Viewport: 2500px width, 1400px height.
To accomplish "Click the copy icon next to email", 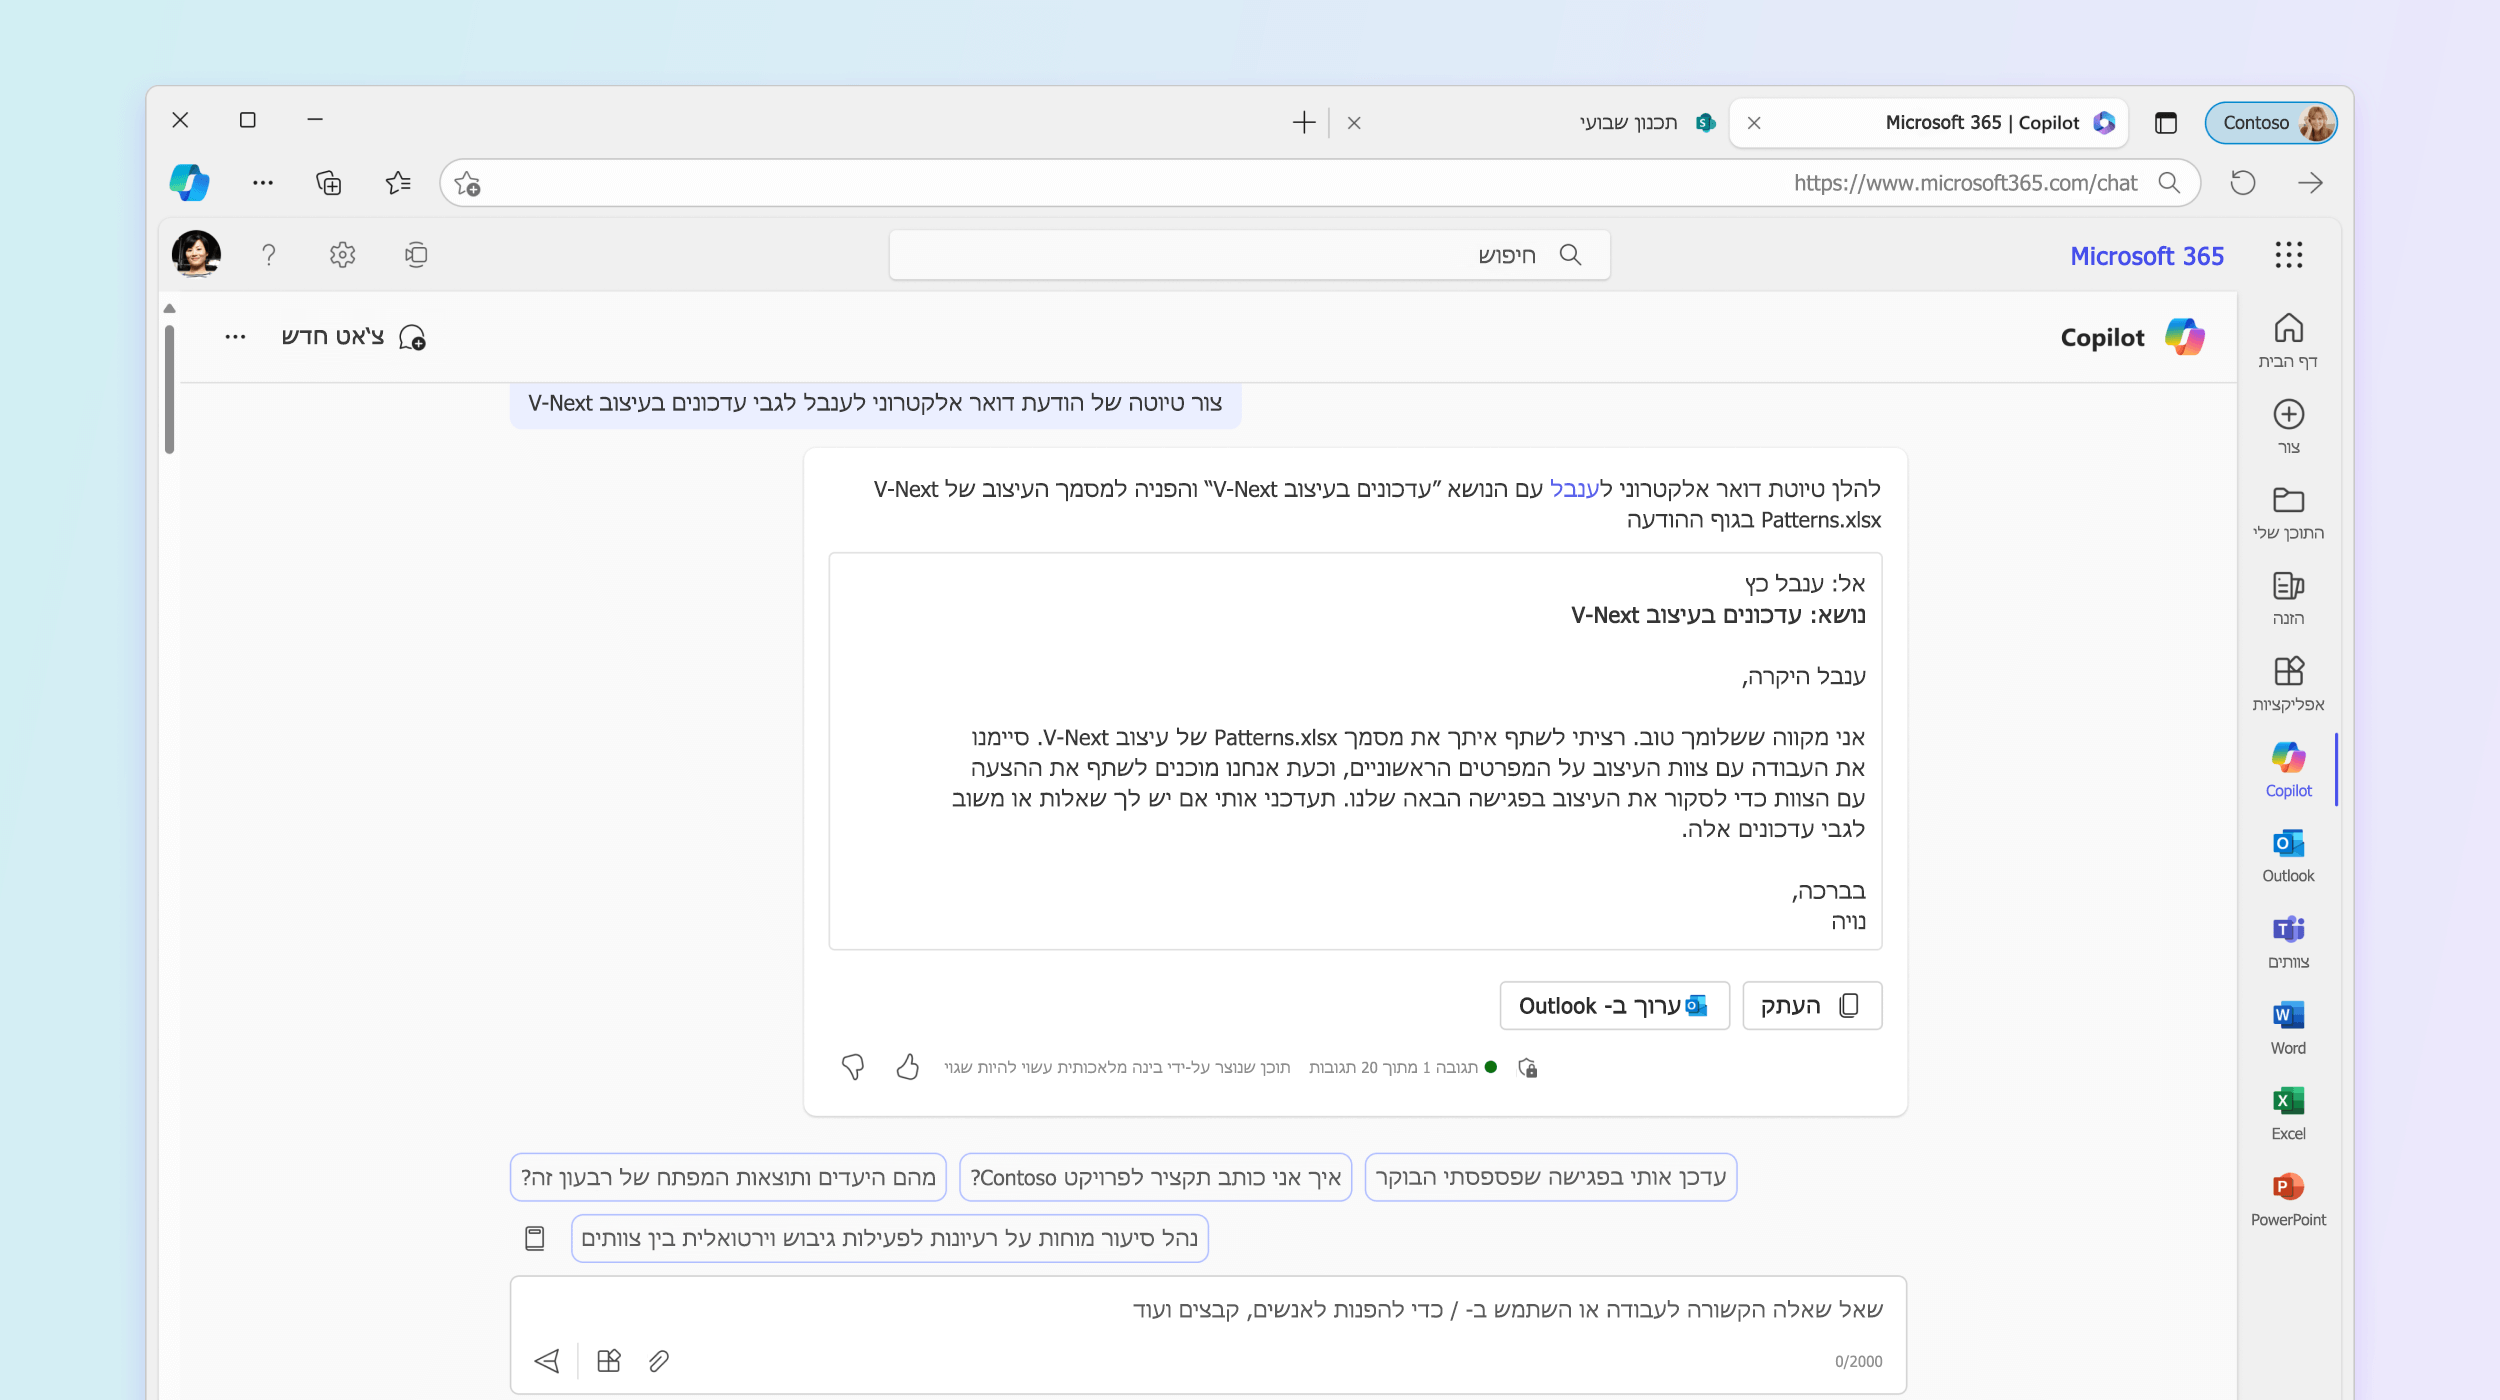I will coord(1851,1005).
